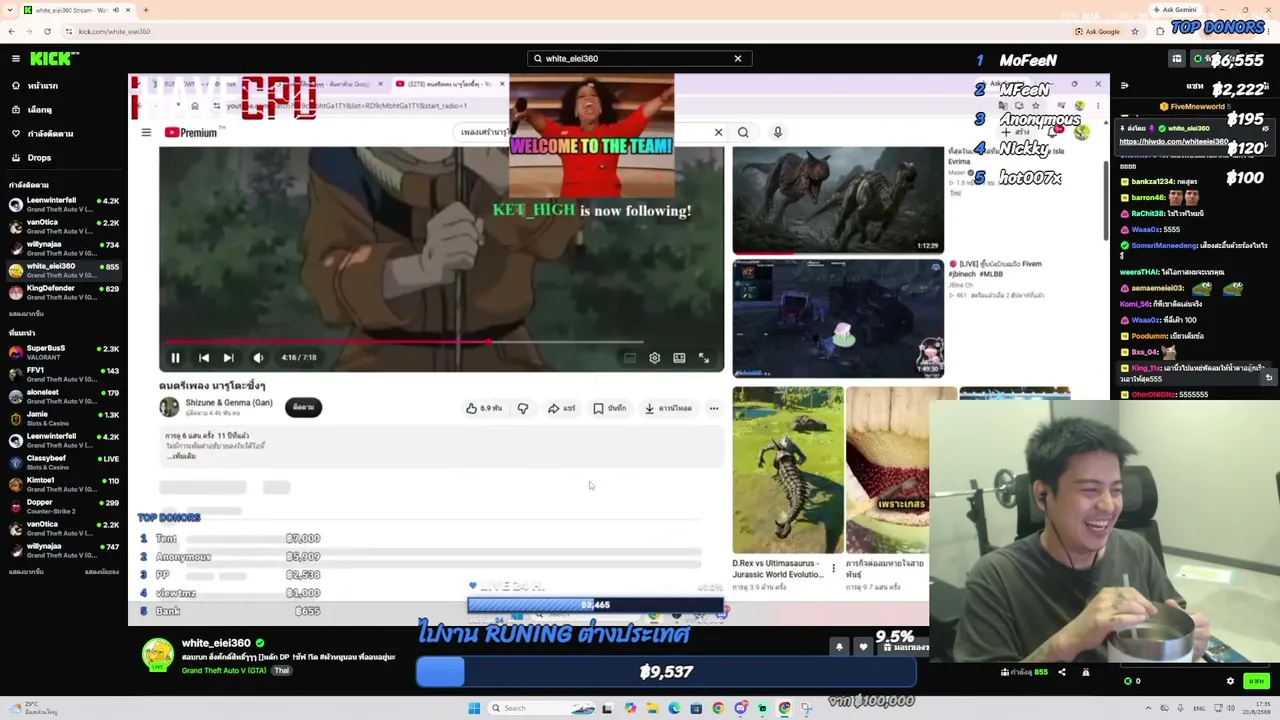The width and height of the screenshot is (1280, 720).
Task: Toggle YouTube subtitles button
Action: (630, 358)
